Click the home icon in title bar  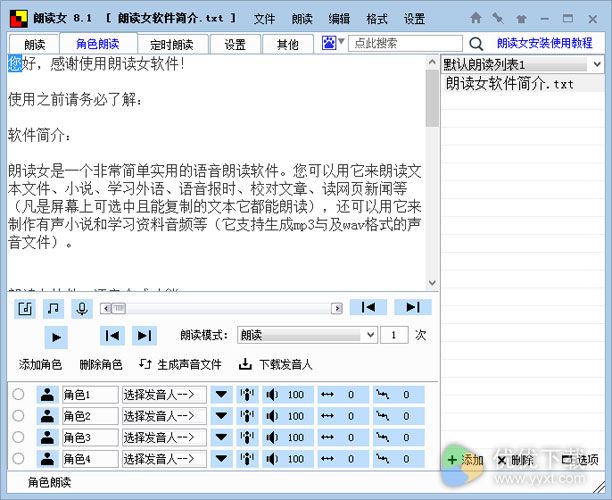[x=475, y=18]
